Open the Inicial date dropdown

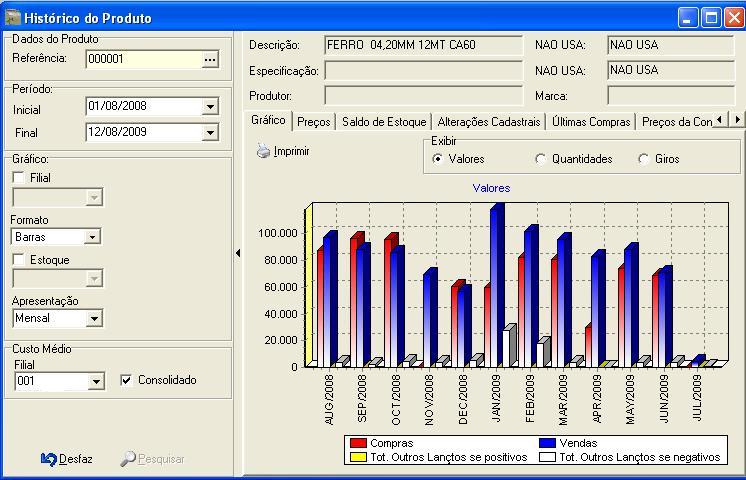pos(210,107)
